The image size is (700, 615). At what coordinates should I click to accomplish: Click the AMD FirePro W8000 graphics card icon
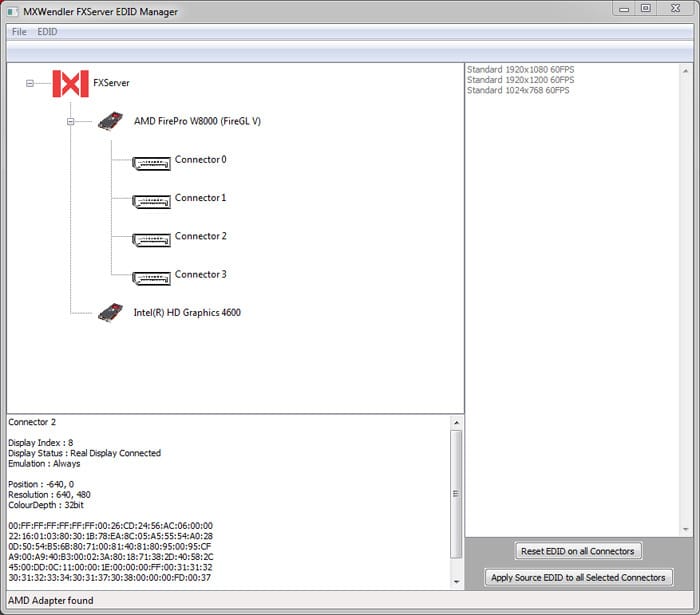pos(110,122)
